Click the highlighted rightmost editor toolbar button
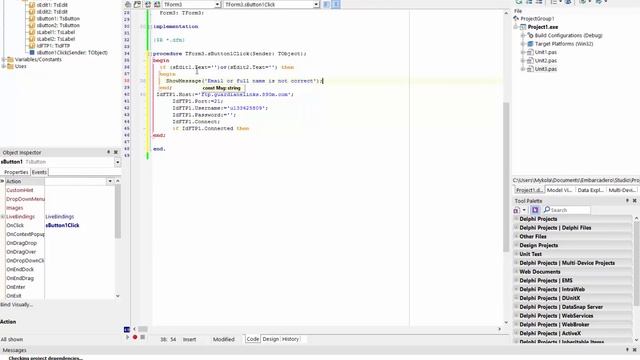The image size is (640, 360). 336,4
